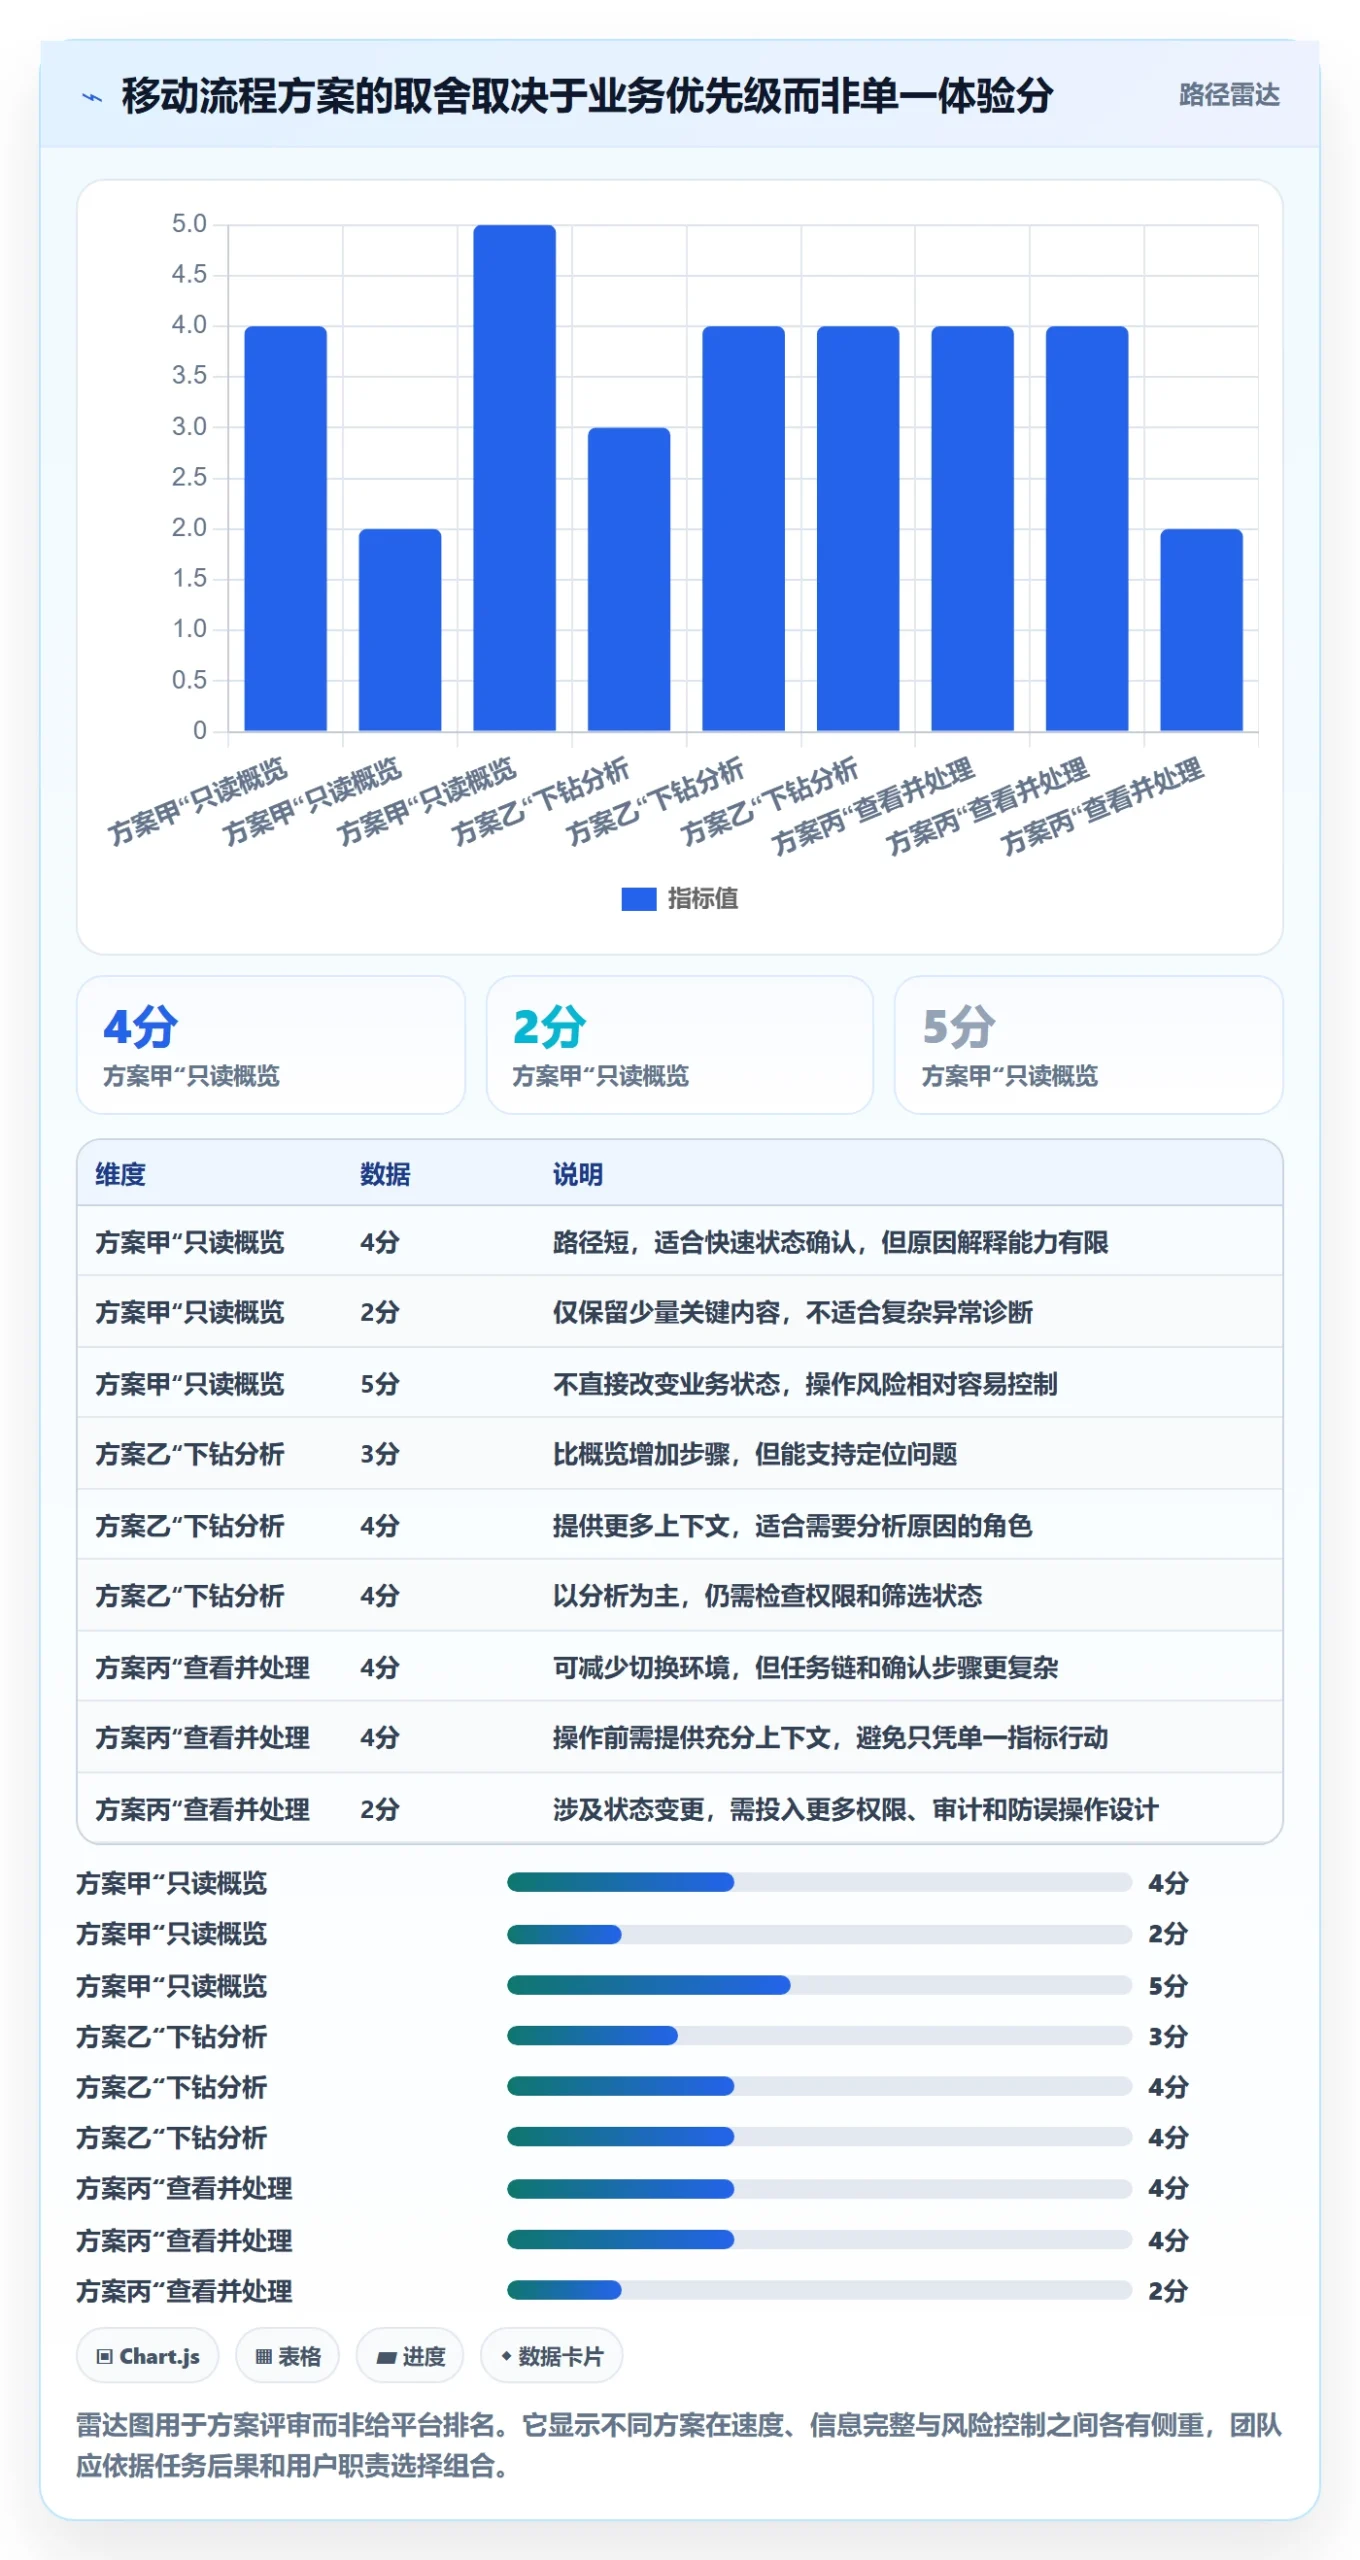Open the Chart.js chip

pos(148,2356)
